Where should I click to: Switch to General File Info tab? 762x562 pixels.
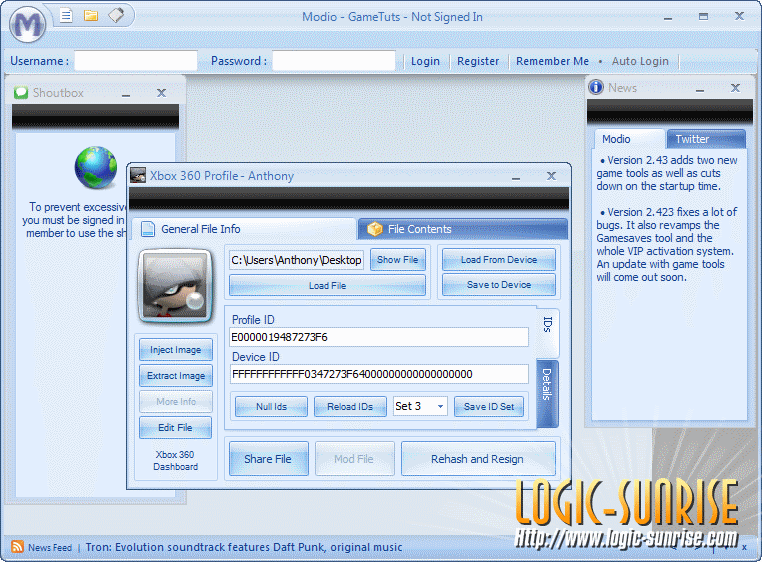tap(245, 228)
